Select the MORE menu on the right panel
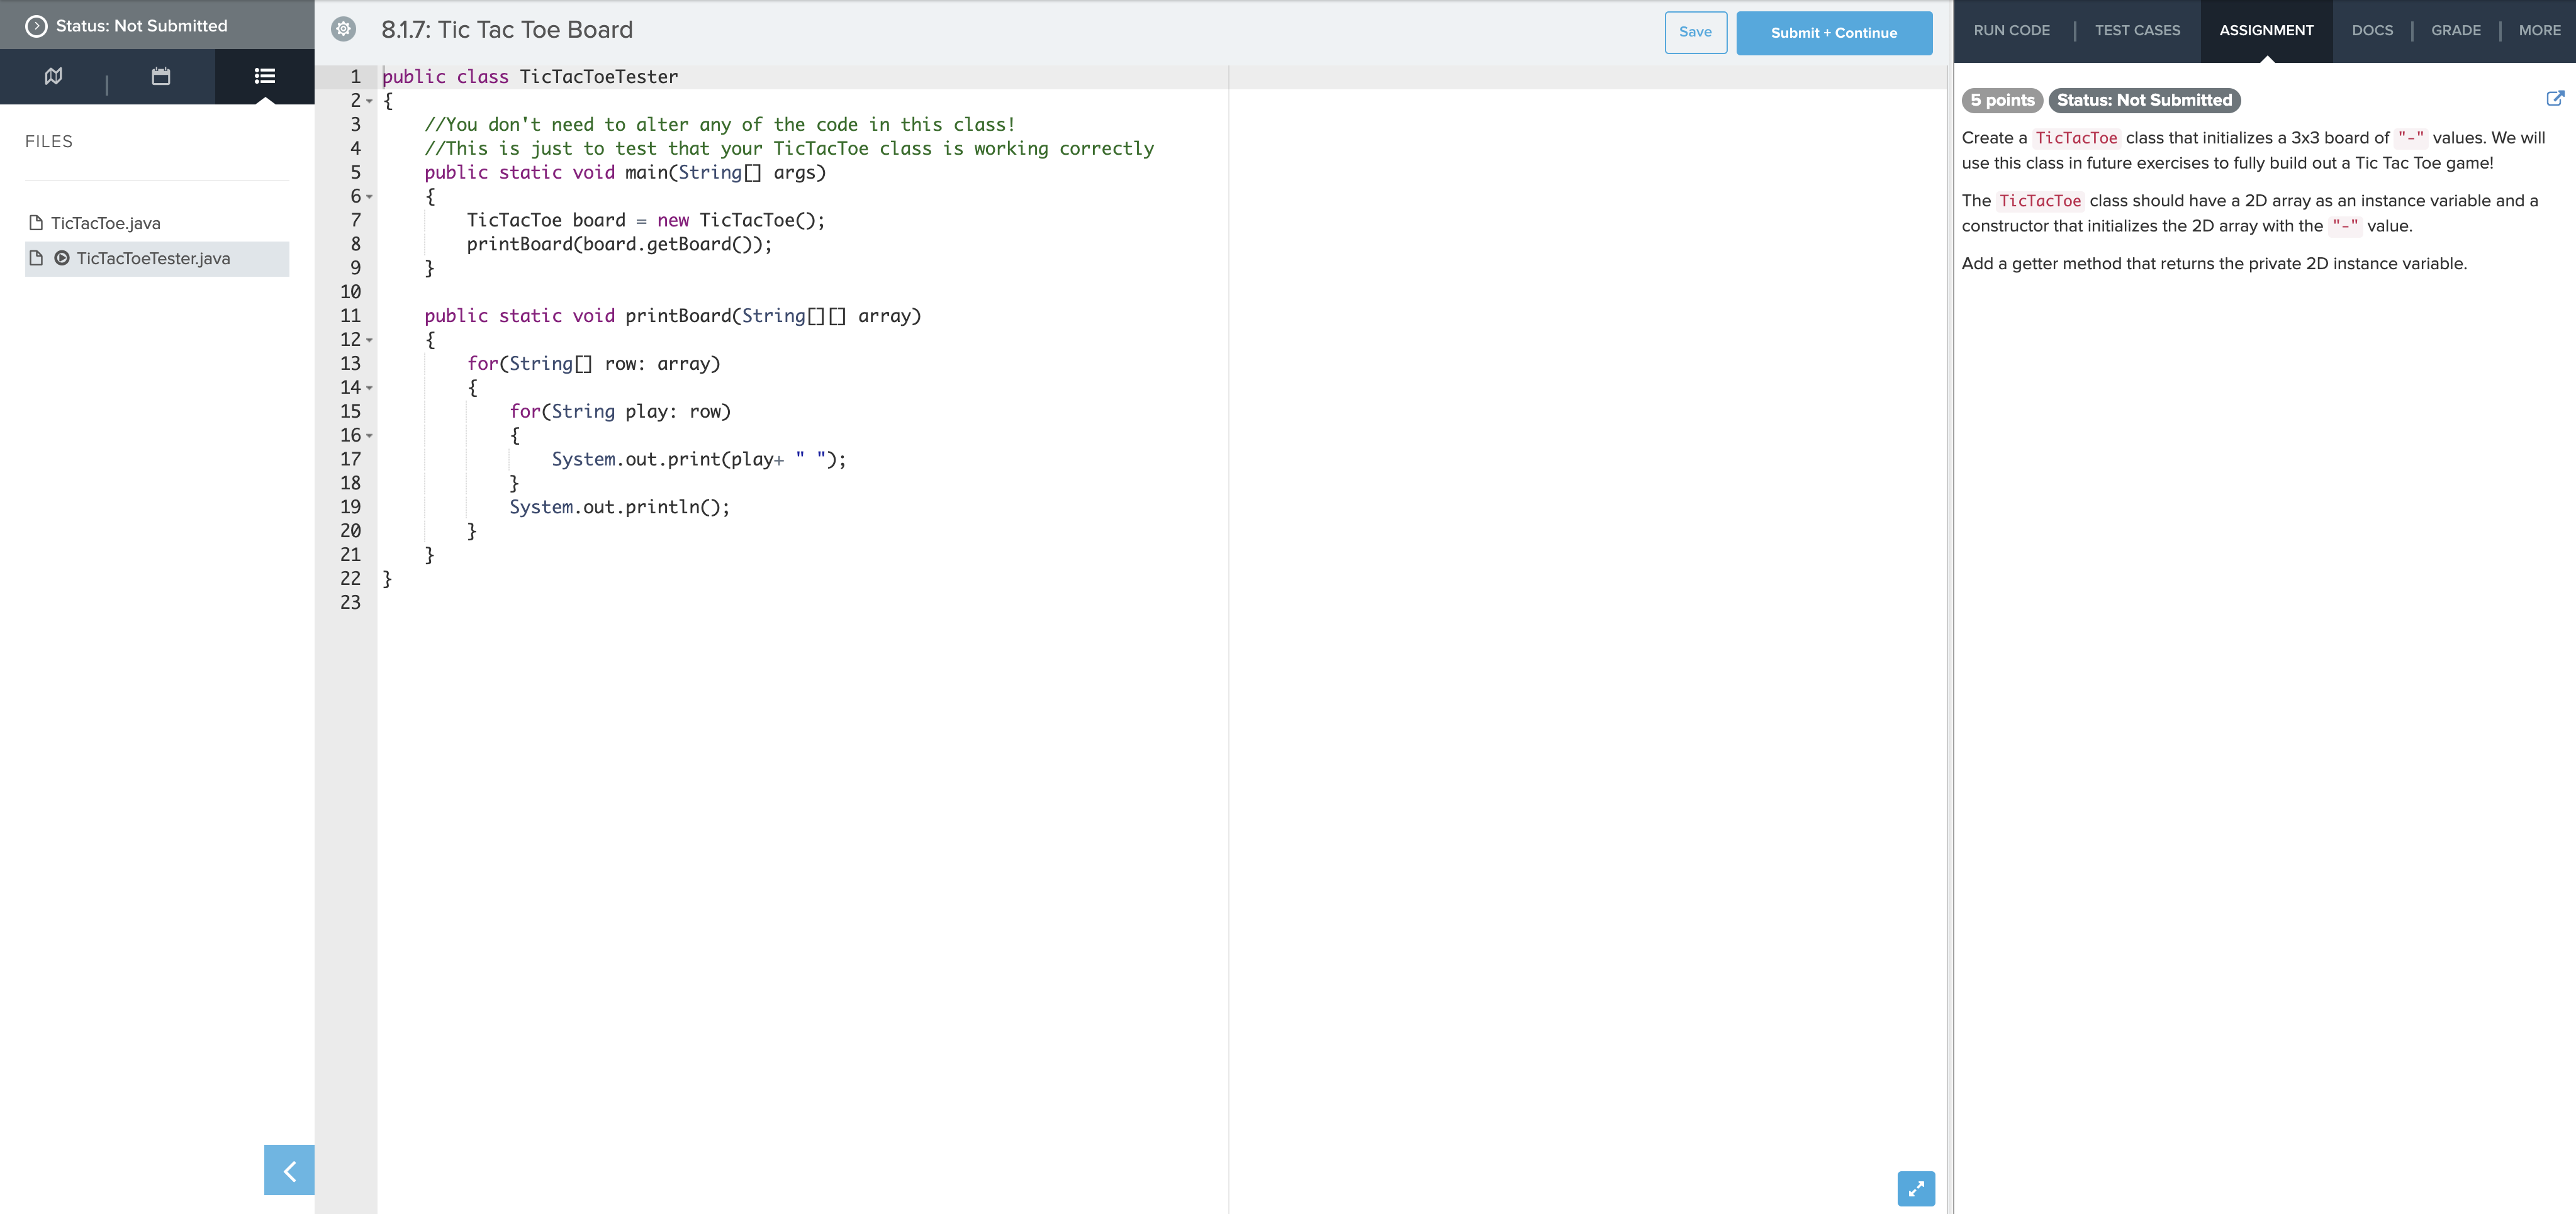 (x=2540, y=30)
